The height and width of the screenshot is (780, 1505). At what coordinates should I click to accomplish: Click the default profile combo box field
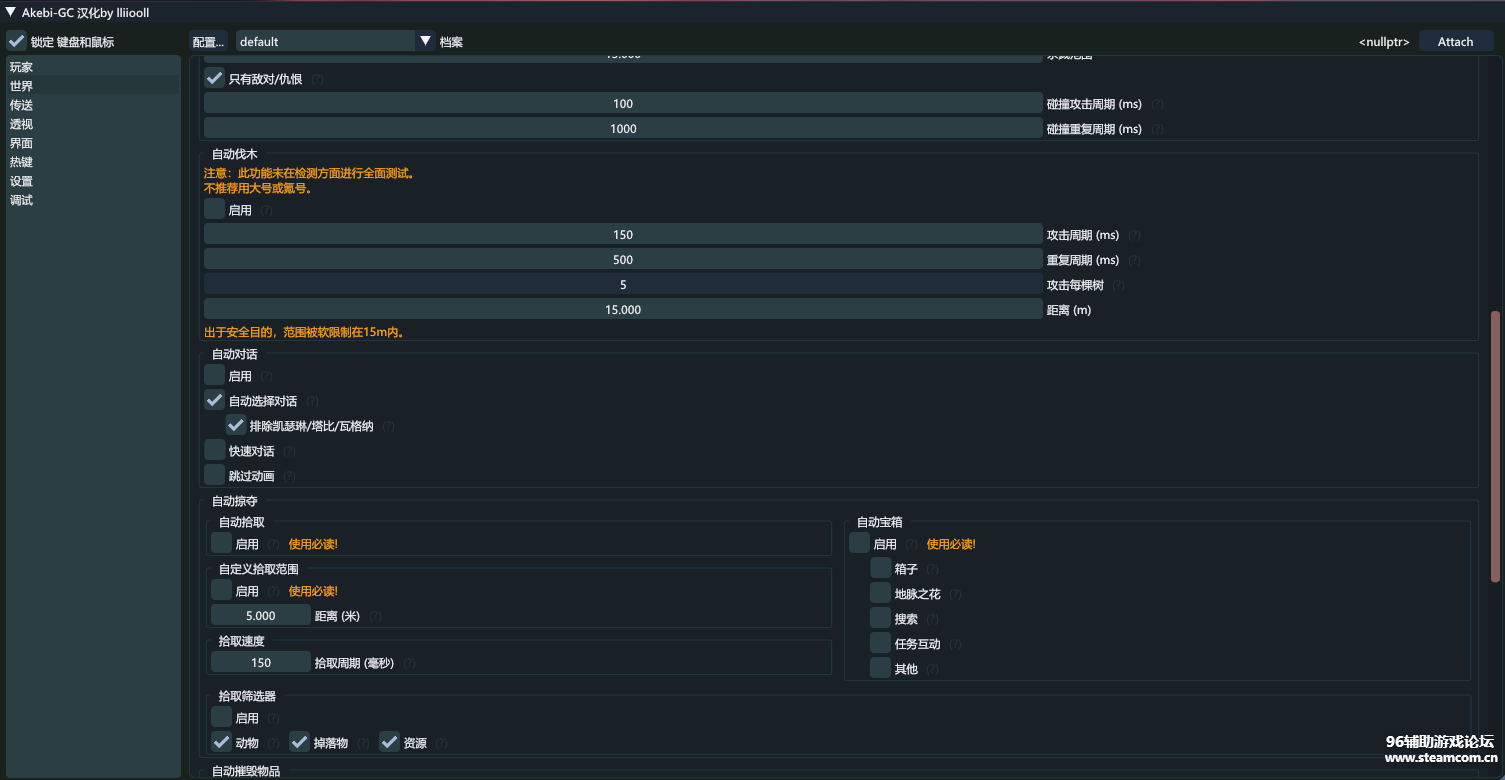(x=325, y=41)
